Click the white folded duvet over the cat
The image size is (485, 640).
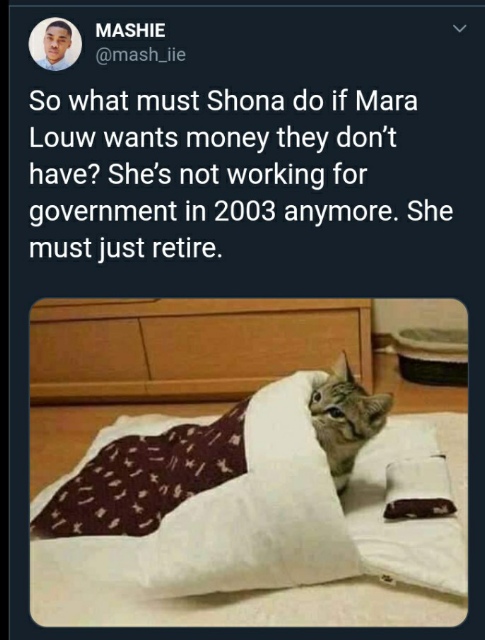click(x=261, y=490)
